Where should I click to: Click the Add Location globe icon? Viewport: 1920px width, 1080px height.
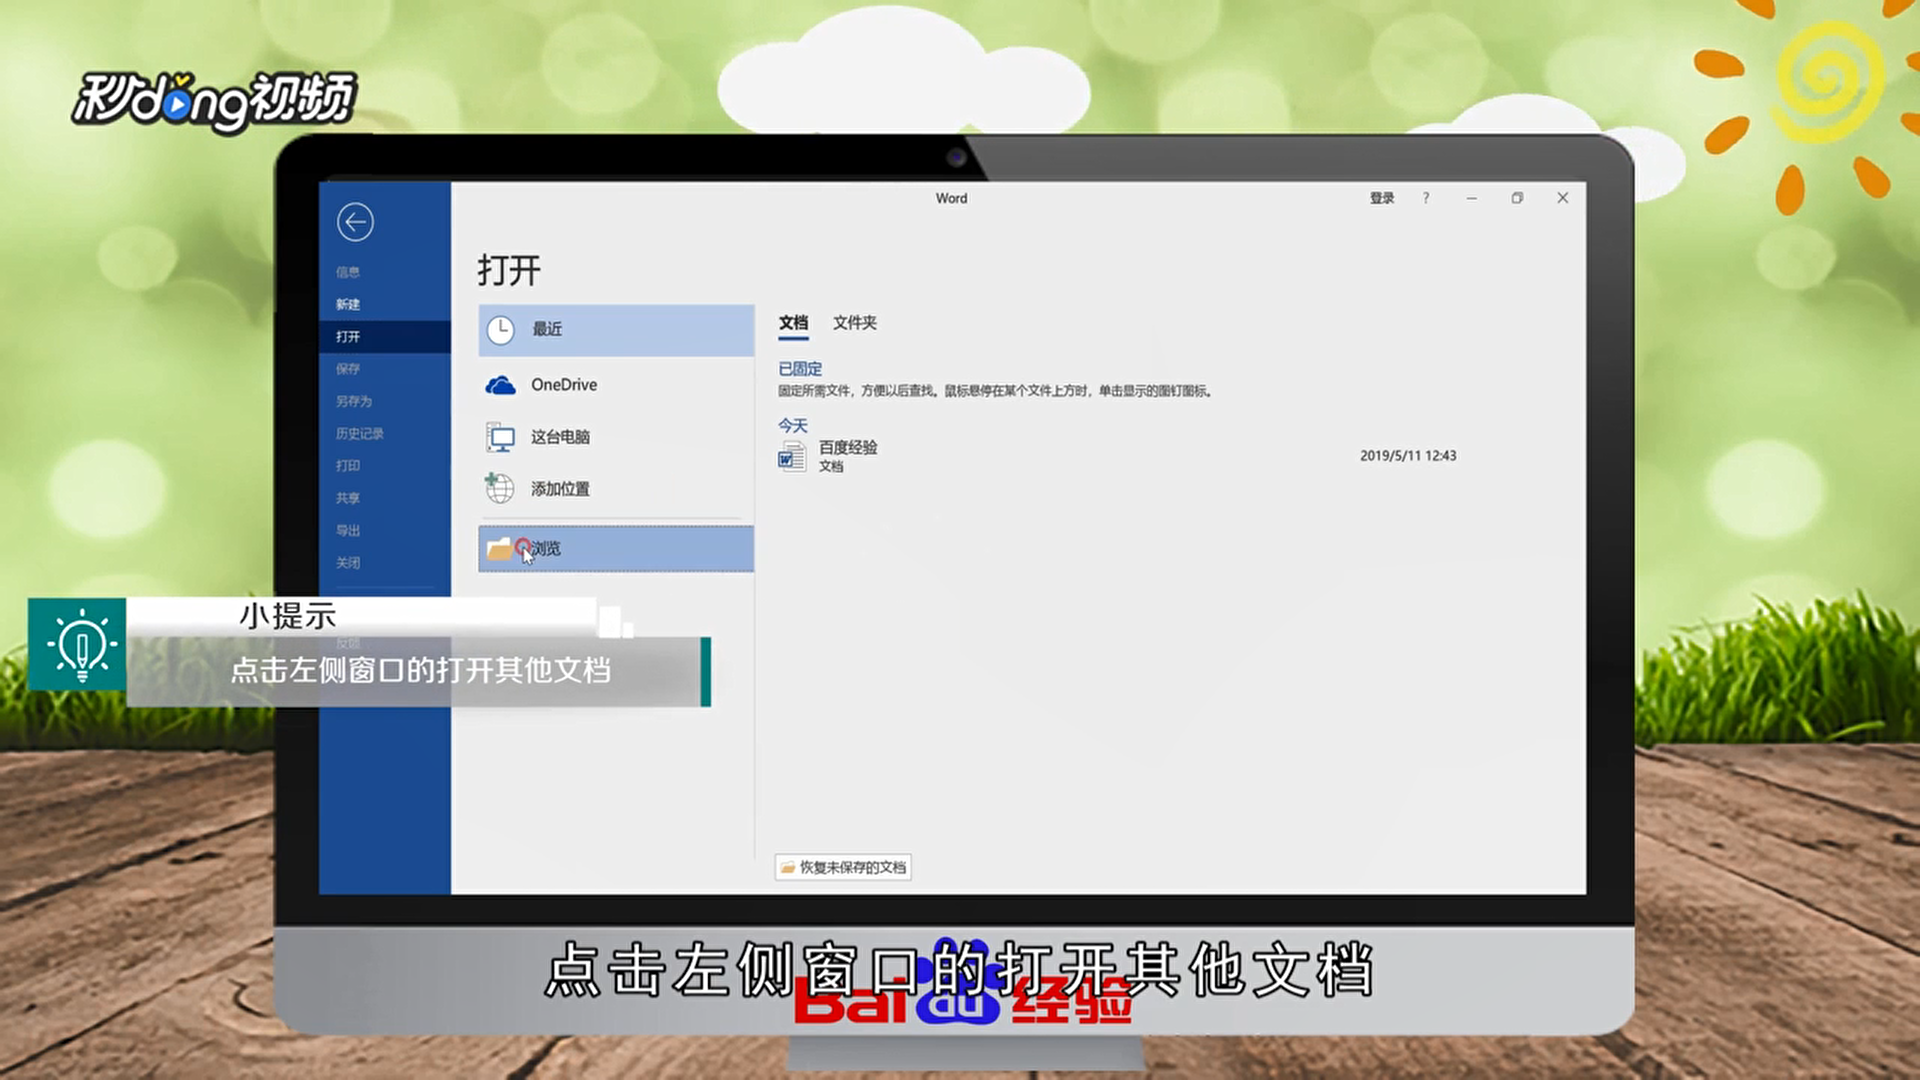500,489
